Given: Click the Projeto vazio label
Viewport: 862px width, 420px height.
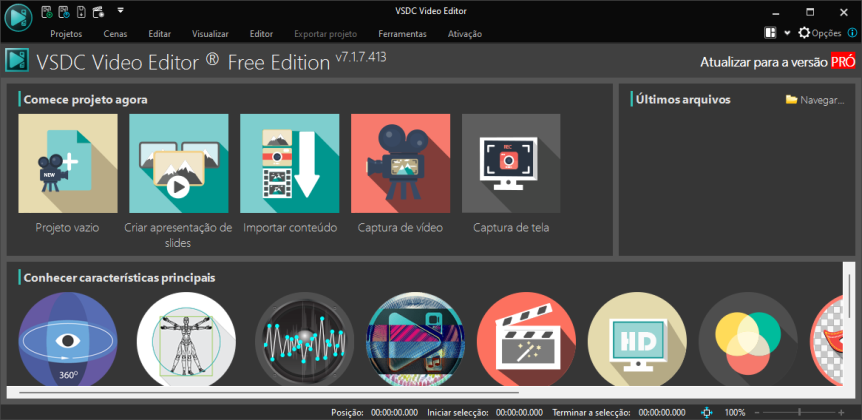Looking at the screenshot, I should tap(68, 228).
